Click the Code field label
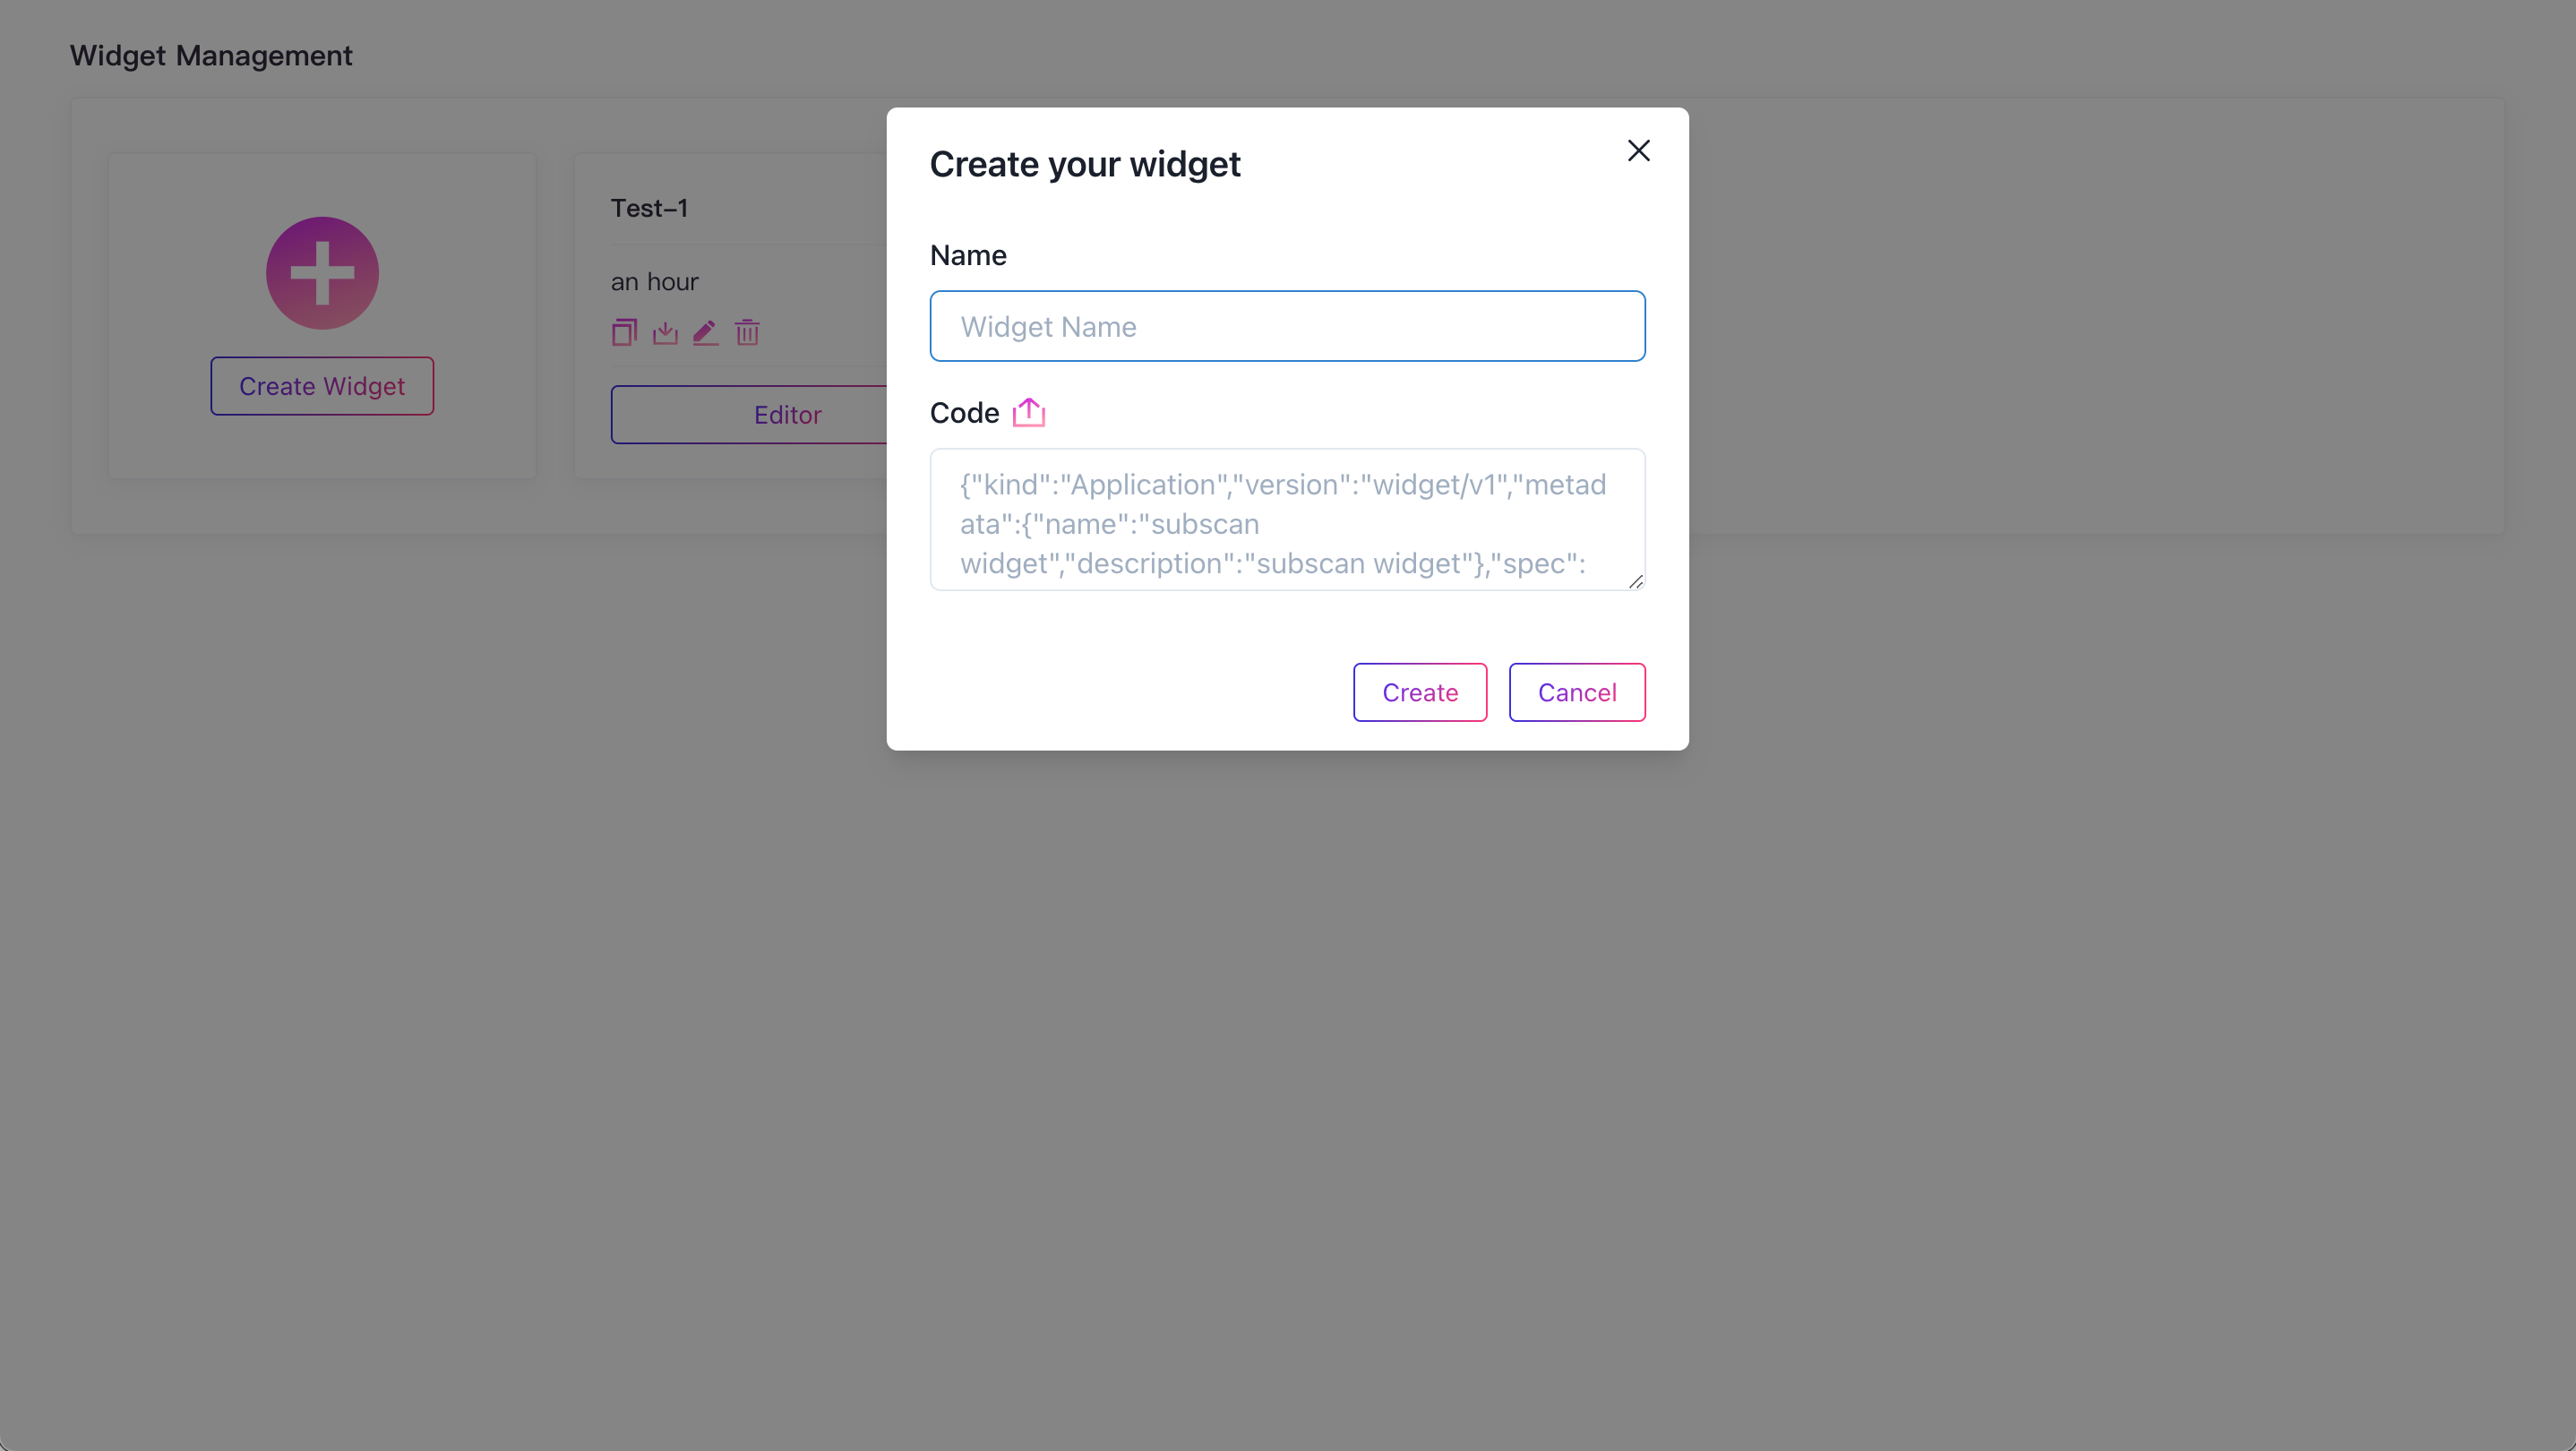The width and height of the screenshot is (2576, 1451). 964,412
